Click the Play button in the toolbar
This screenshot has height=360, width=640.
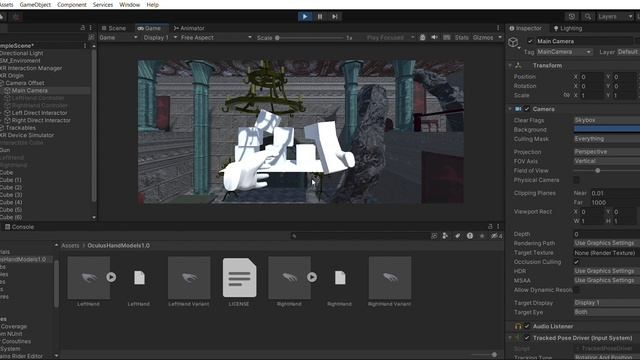pyautogui.click(x=304, y=17)
